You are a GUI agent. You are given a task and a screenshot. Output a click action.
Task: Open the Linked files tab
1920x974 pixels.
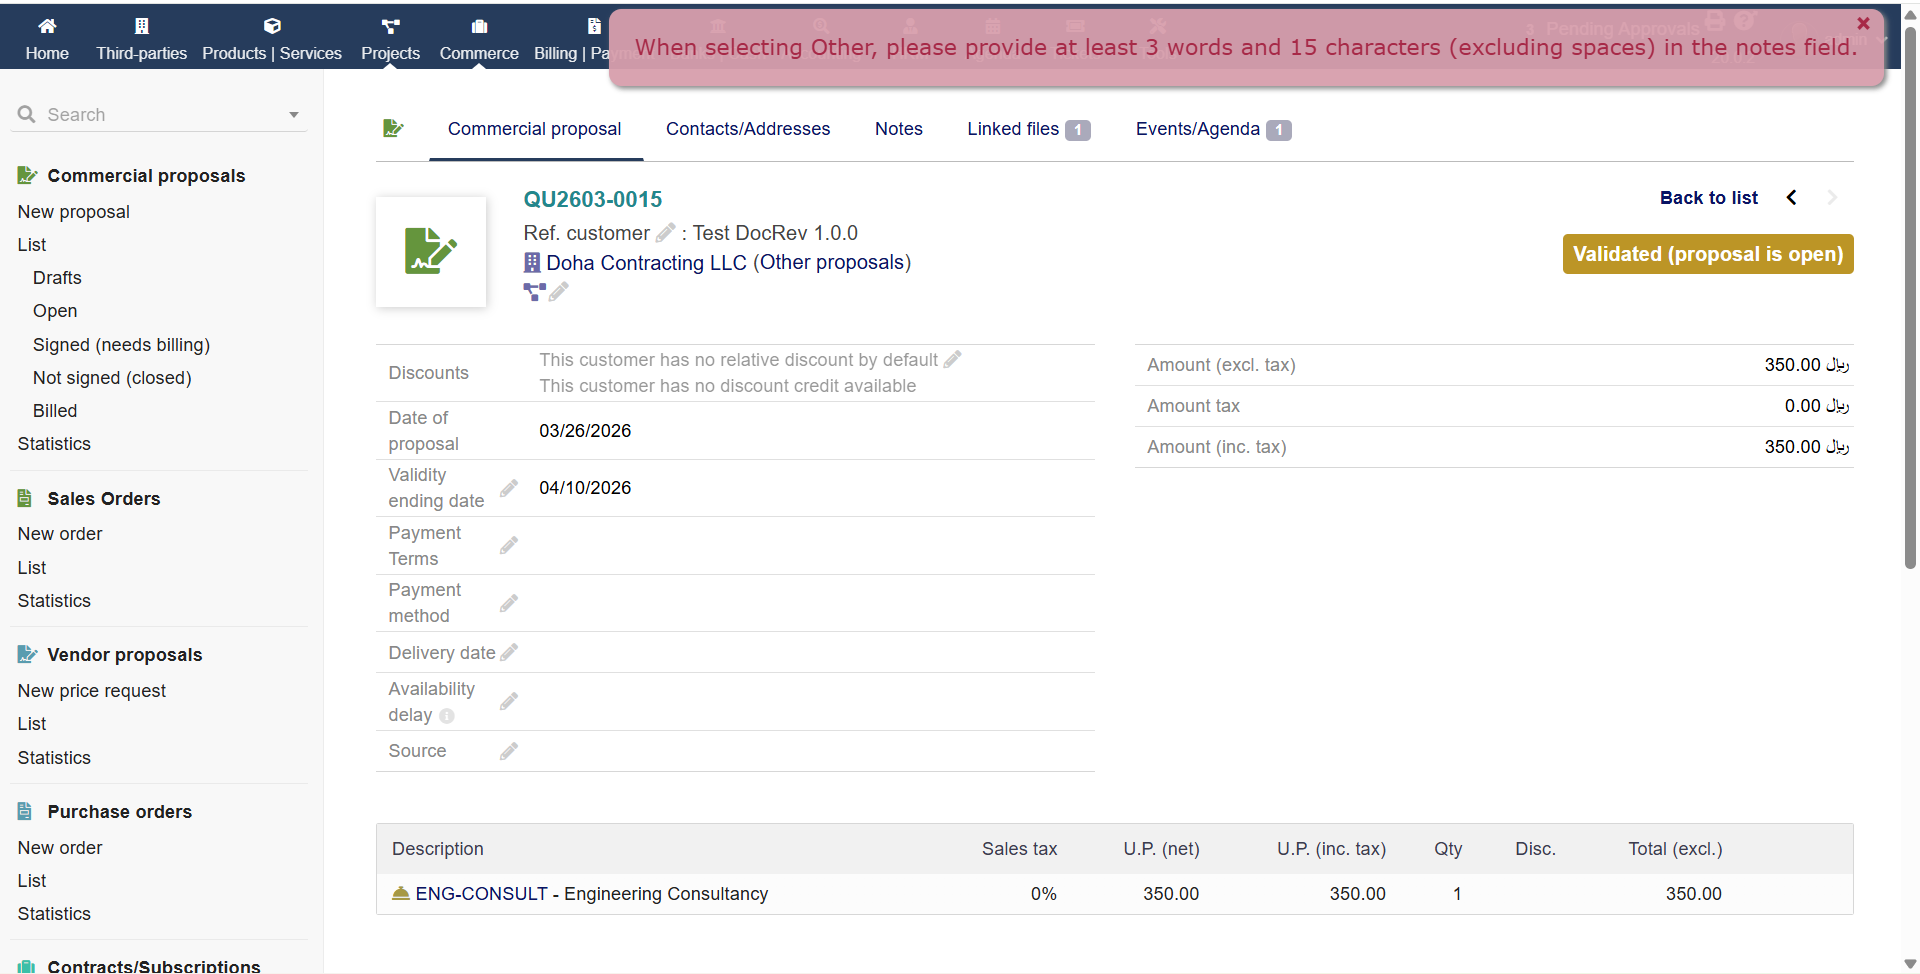pyautogui.click(x=1028, y=129)
